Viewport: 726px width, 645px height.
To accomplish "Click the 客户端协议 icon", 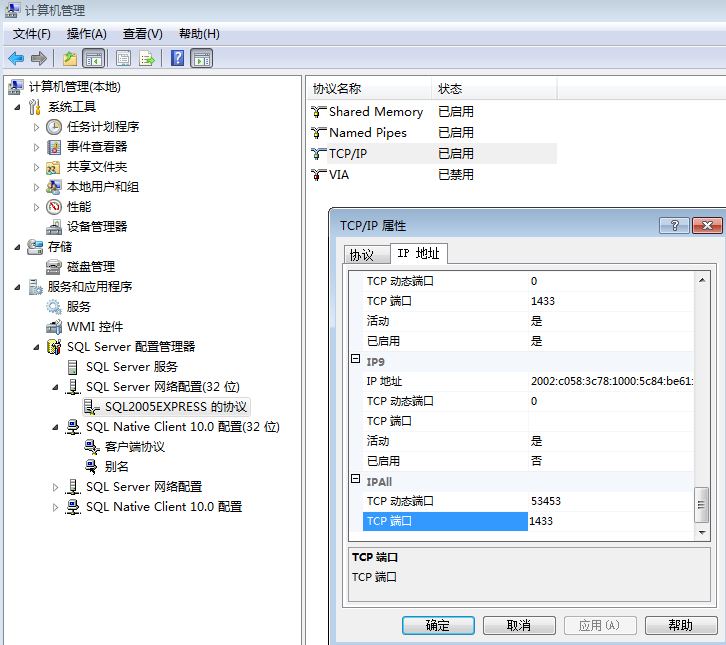I will pos(92,447).
